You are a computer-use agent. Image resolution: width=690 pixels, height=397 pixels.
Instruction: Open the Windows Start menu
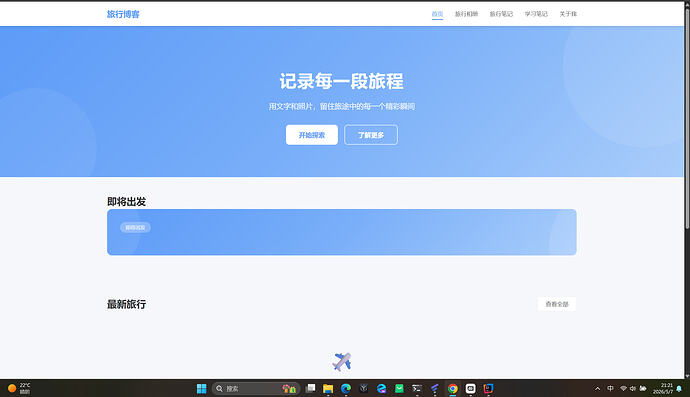tap(202, 388)
